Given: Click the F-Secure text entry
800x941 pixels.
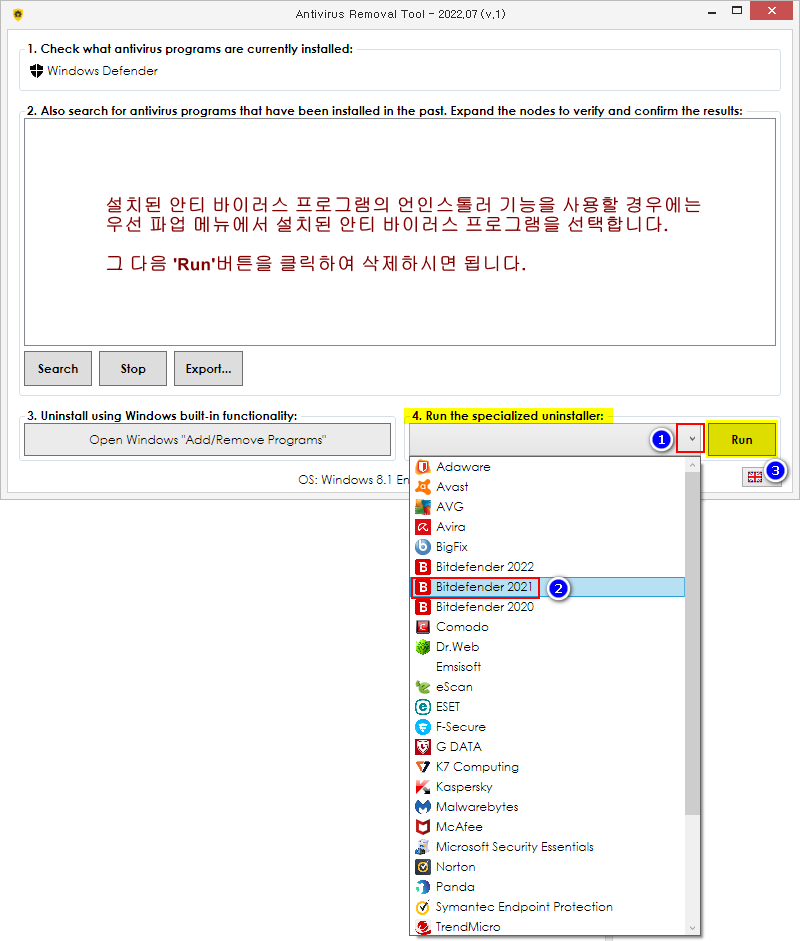Looking at the screenshot, I should (461, 727).
